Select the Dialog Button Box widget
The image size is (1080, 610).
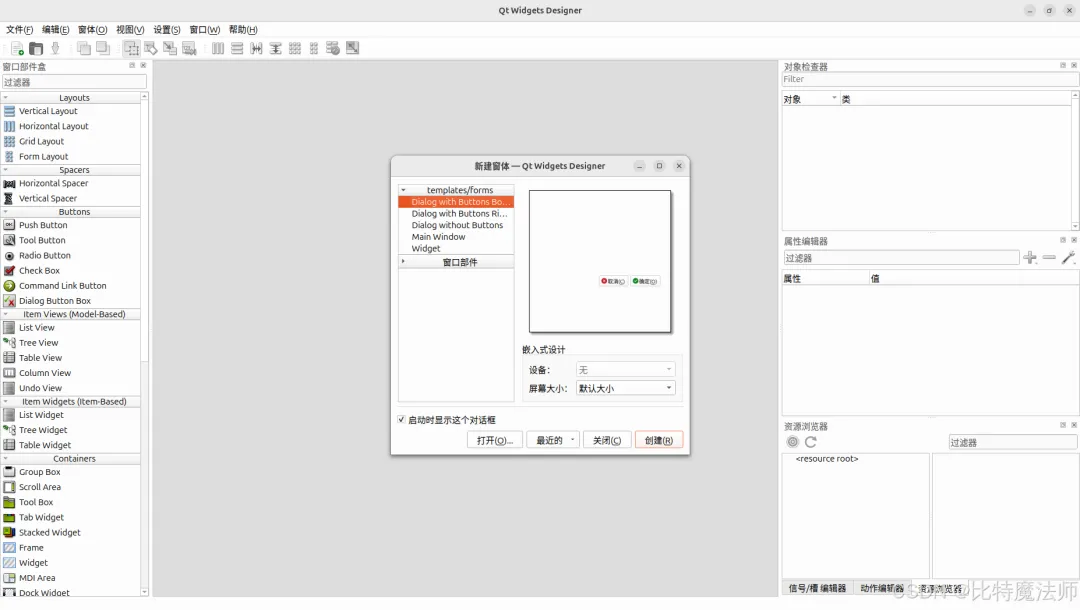[55, 301]
